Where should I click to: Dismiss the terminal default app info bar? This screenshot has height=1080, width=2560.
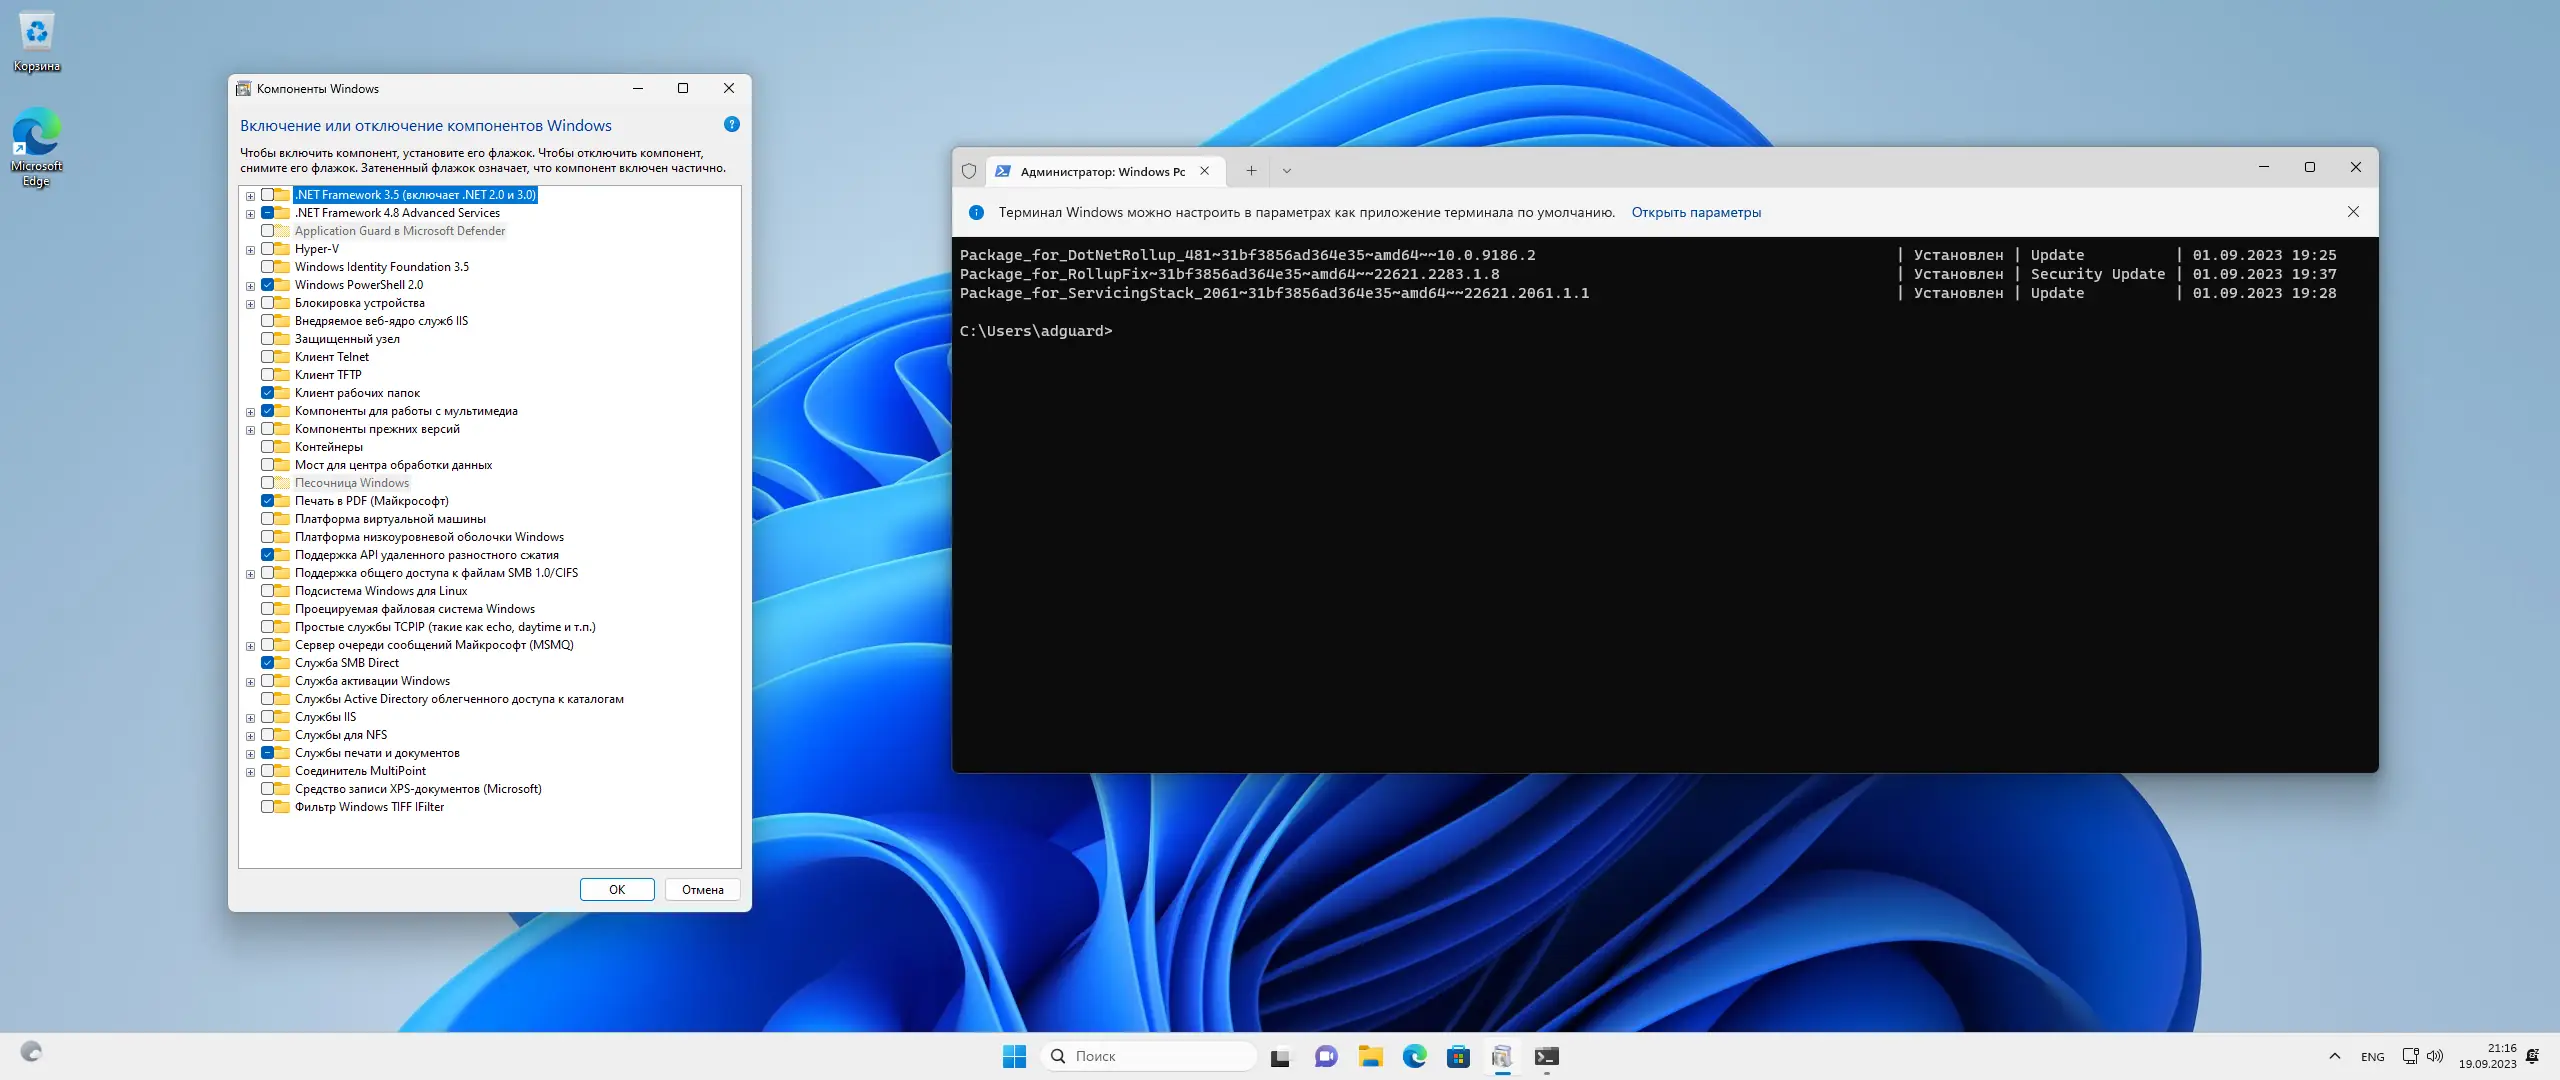pos(2352,212)
